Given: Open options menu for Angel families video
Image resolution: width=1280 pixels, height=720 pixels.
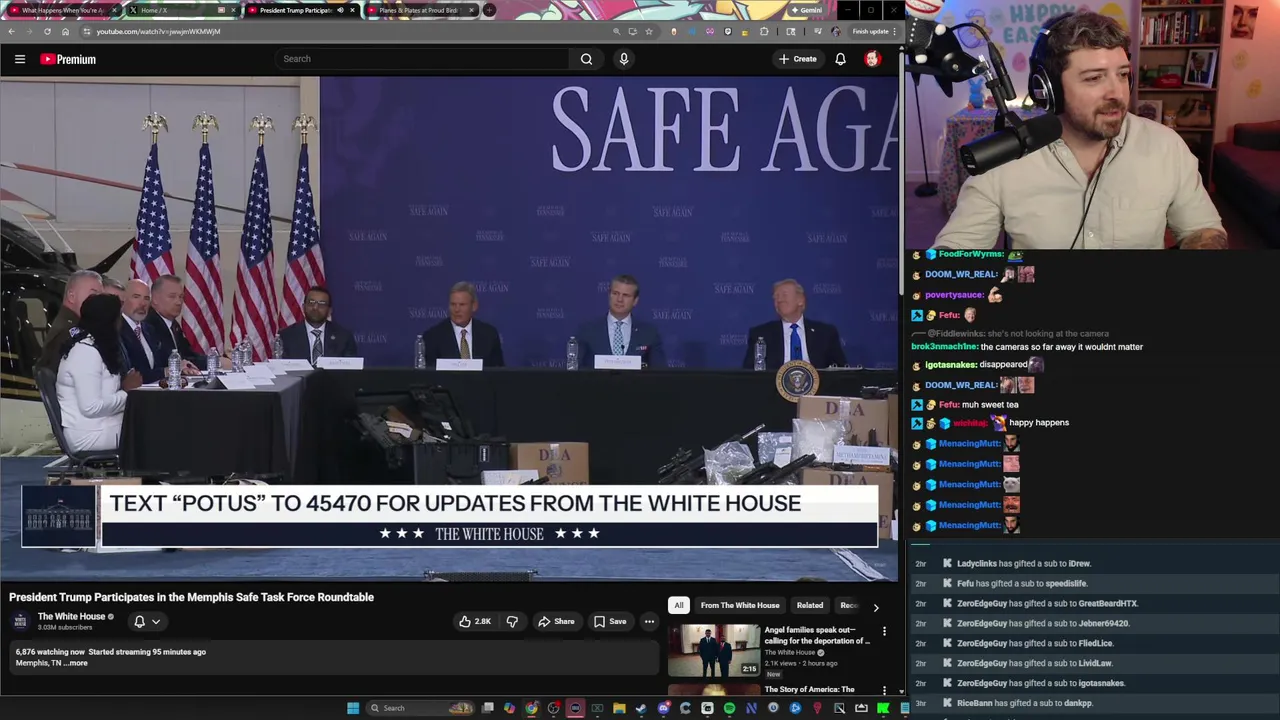Looking at the screenshot, I should coord(884,631).
